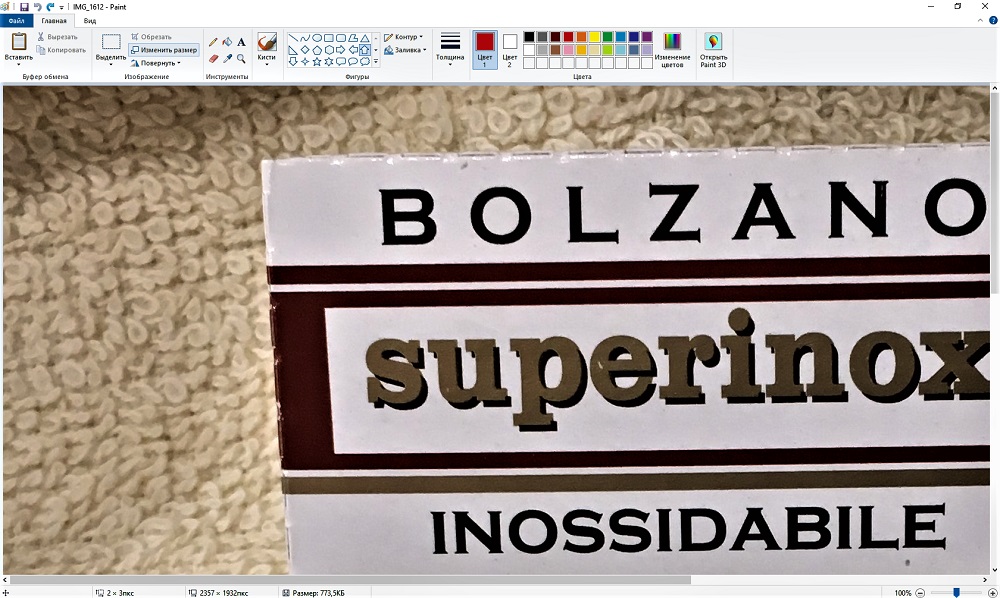The width and height of the screenshot is (1000, 598).
Task: Pick the yellow color swatch
Action: coord(594,37)
